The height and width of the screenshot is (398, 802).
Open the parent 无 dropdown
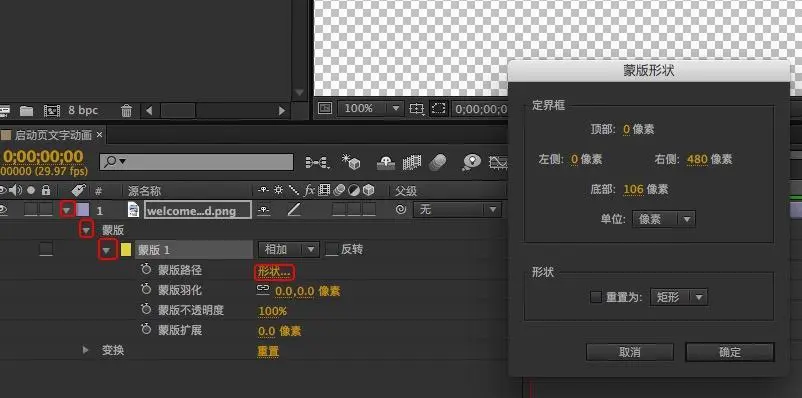pyautogui.click(x=458, y=210)
